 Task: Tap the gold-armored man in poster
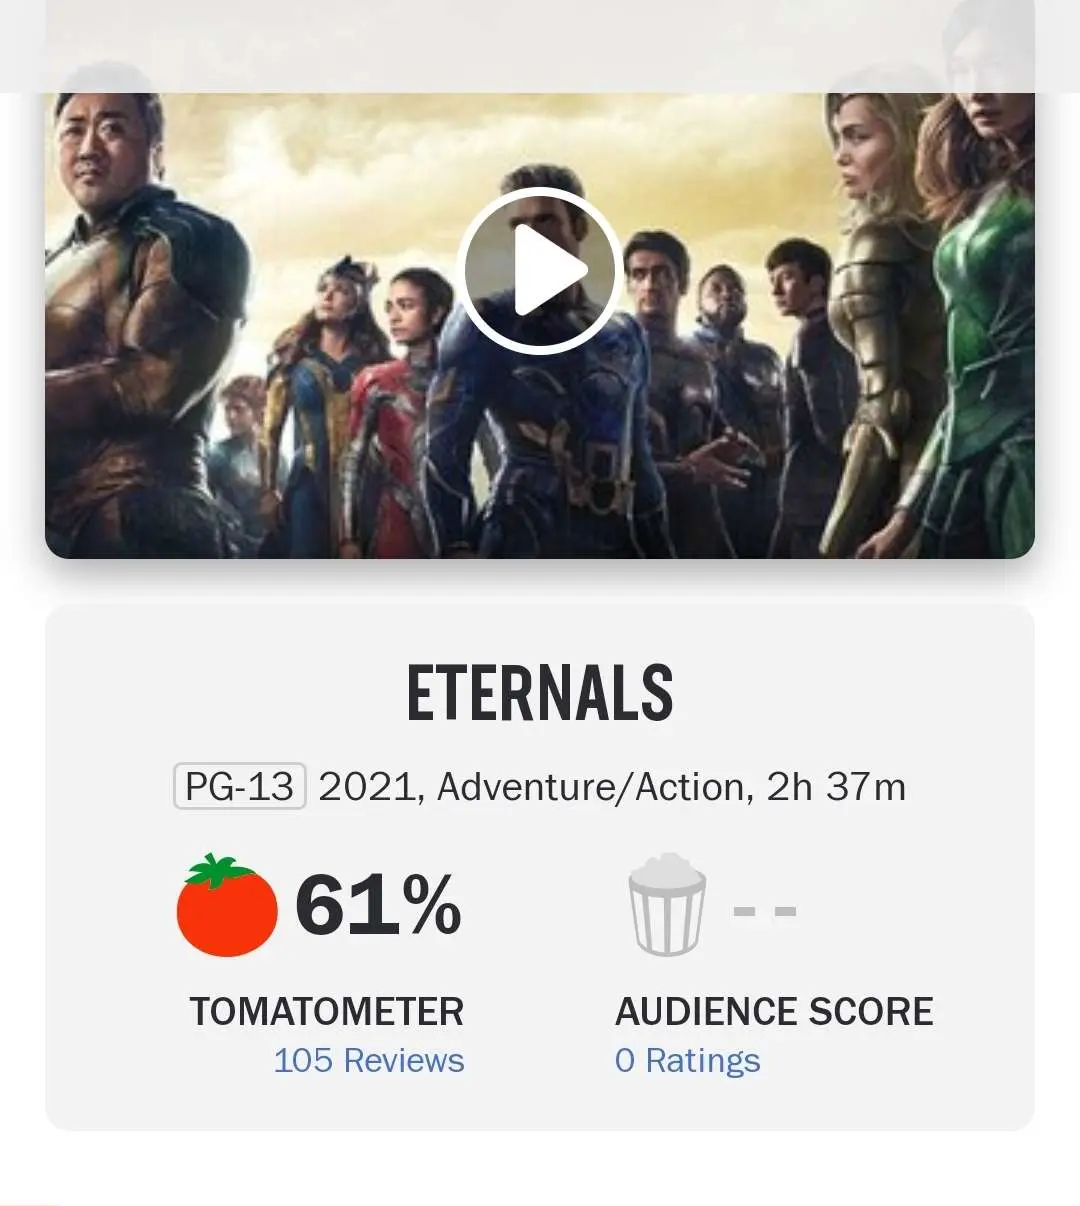(x=130, y=320)
